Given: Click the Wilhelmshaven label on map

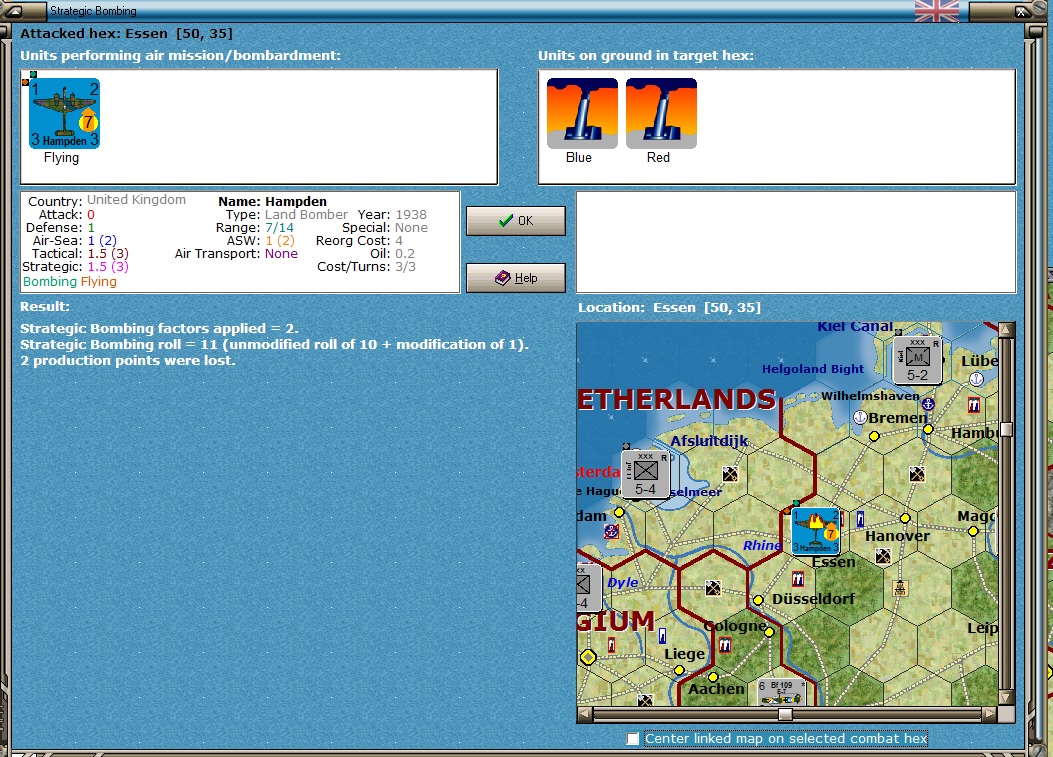Looking at the screenshot, I should point(870,396).
